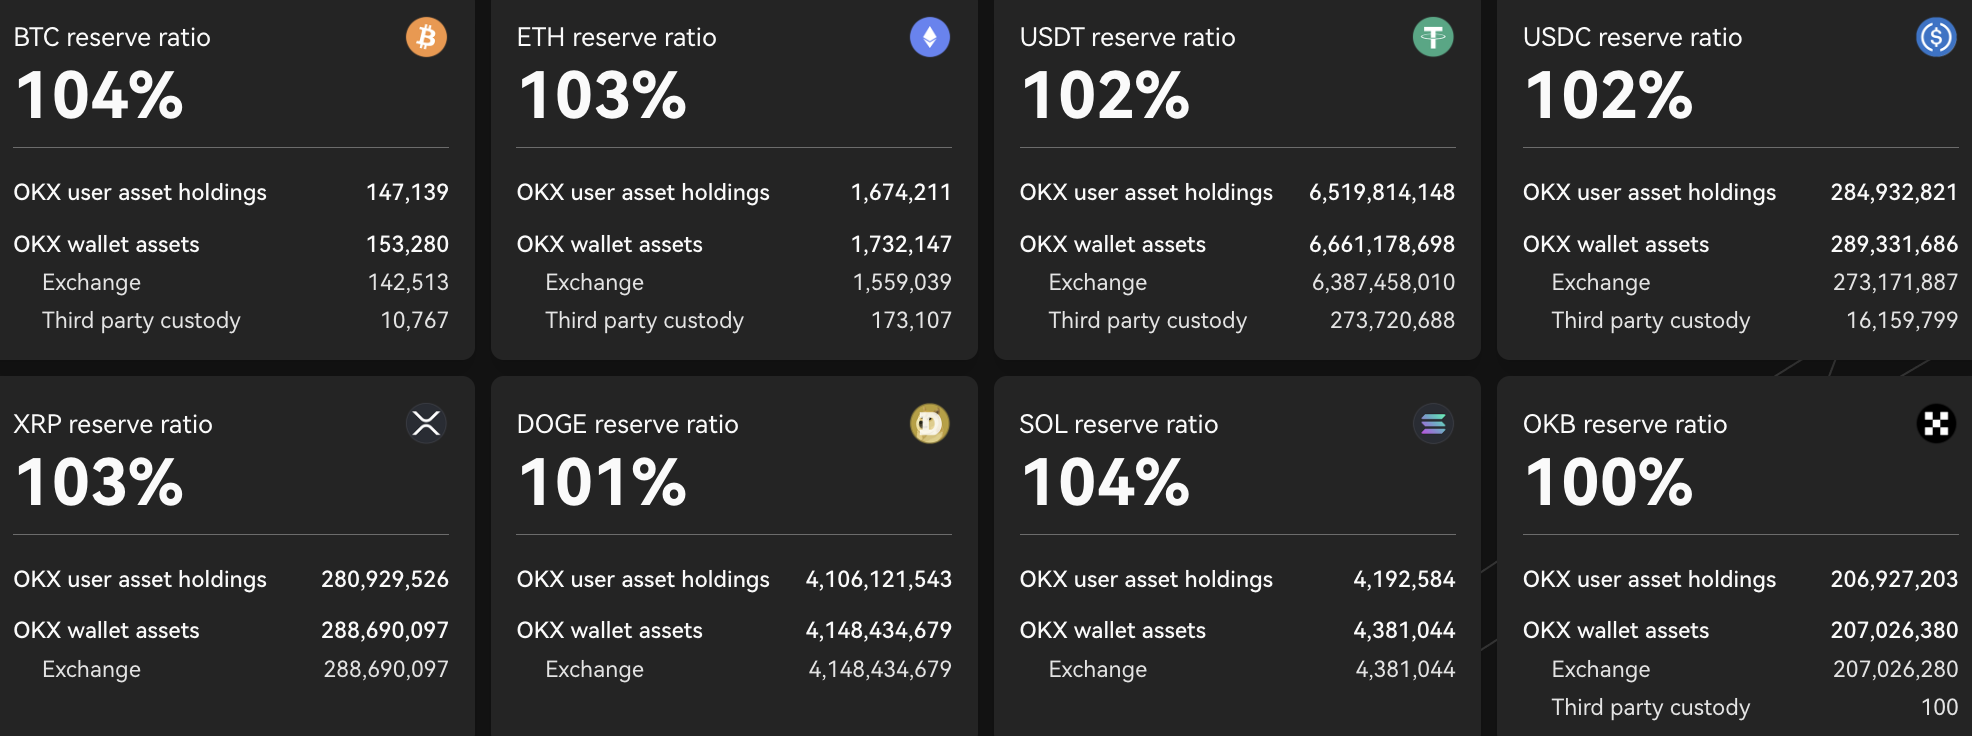Click the OKB checkered logo icon

pyautogui.click(x=1936, y=424)
